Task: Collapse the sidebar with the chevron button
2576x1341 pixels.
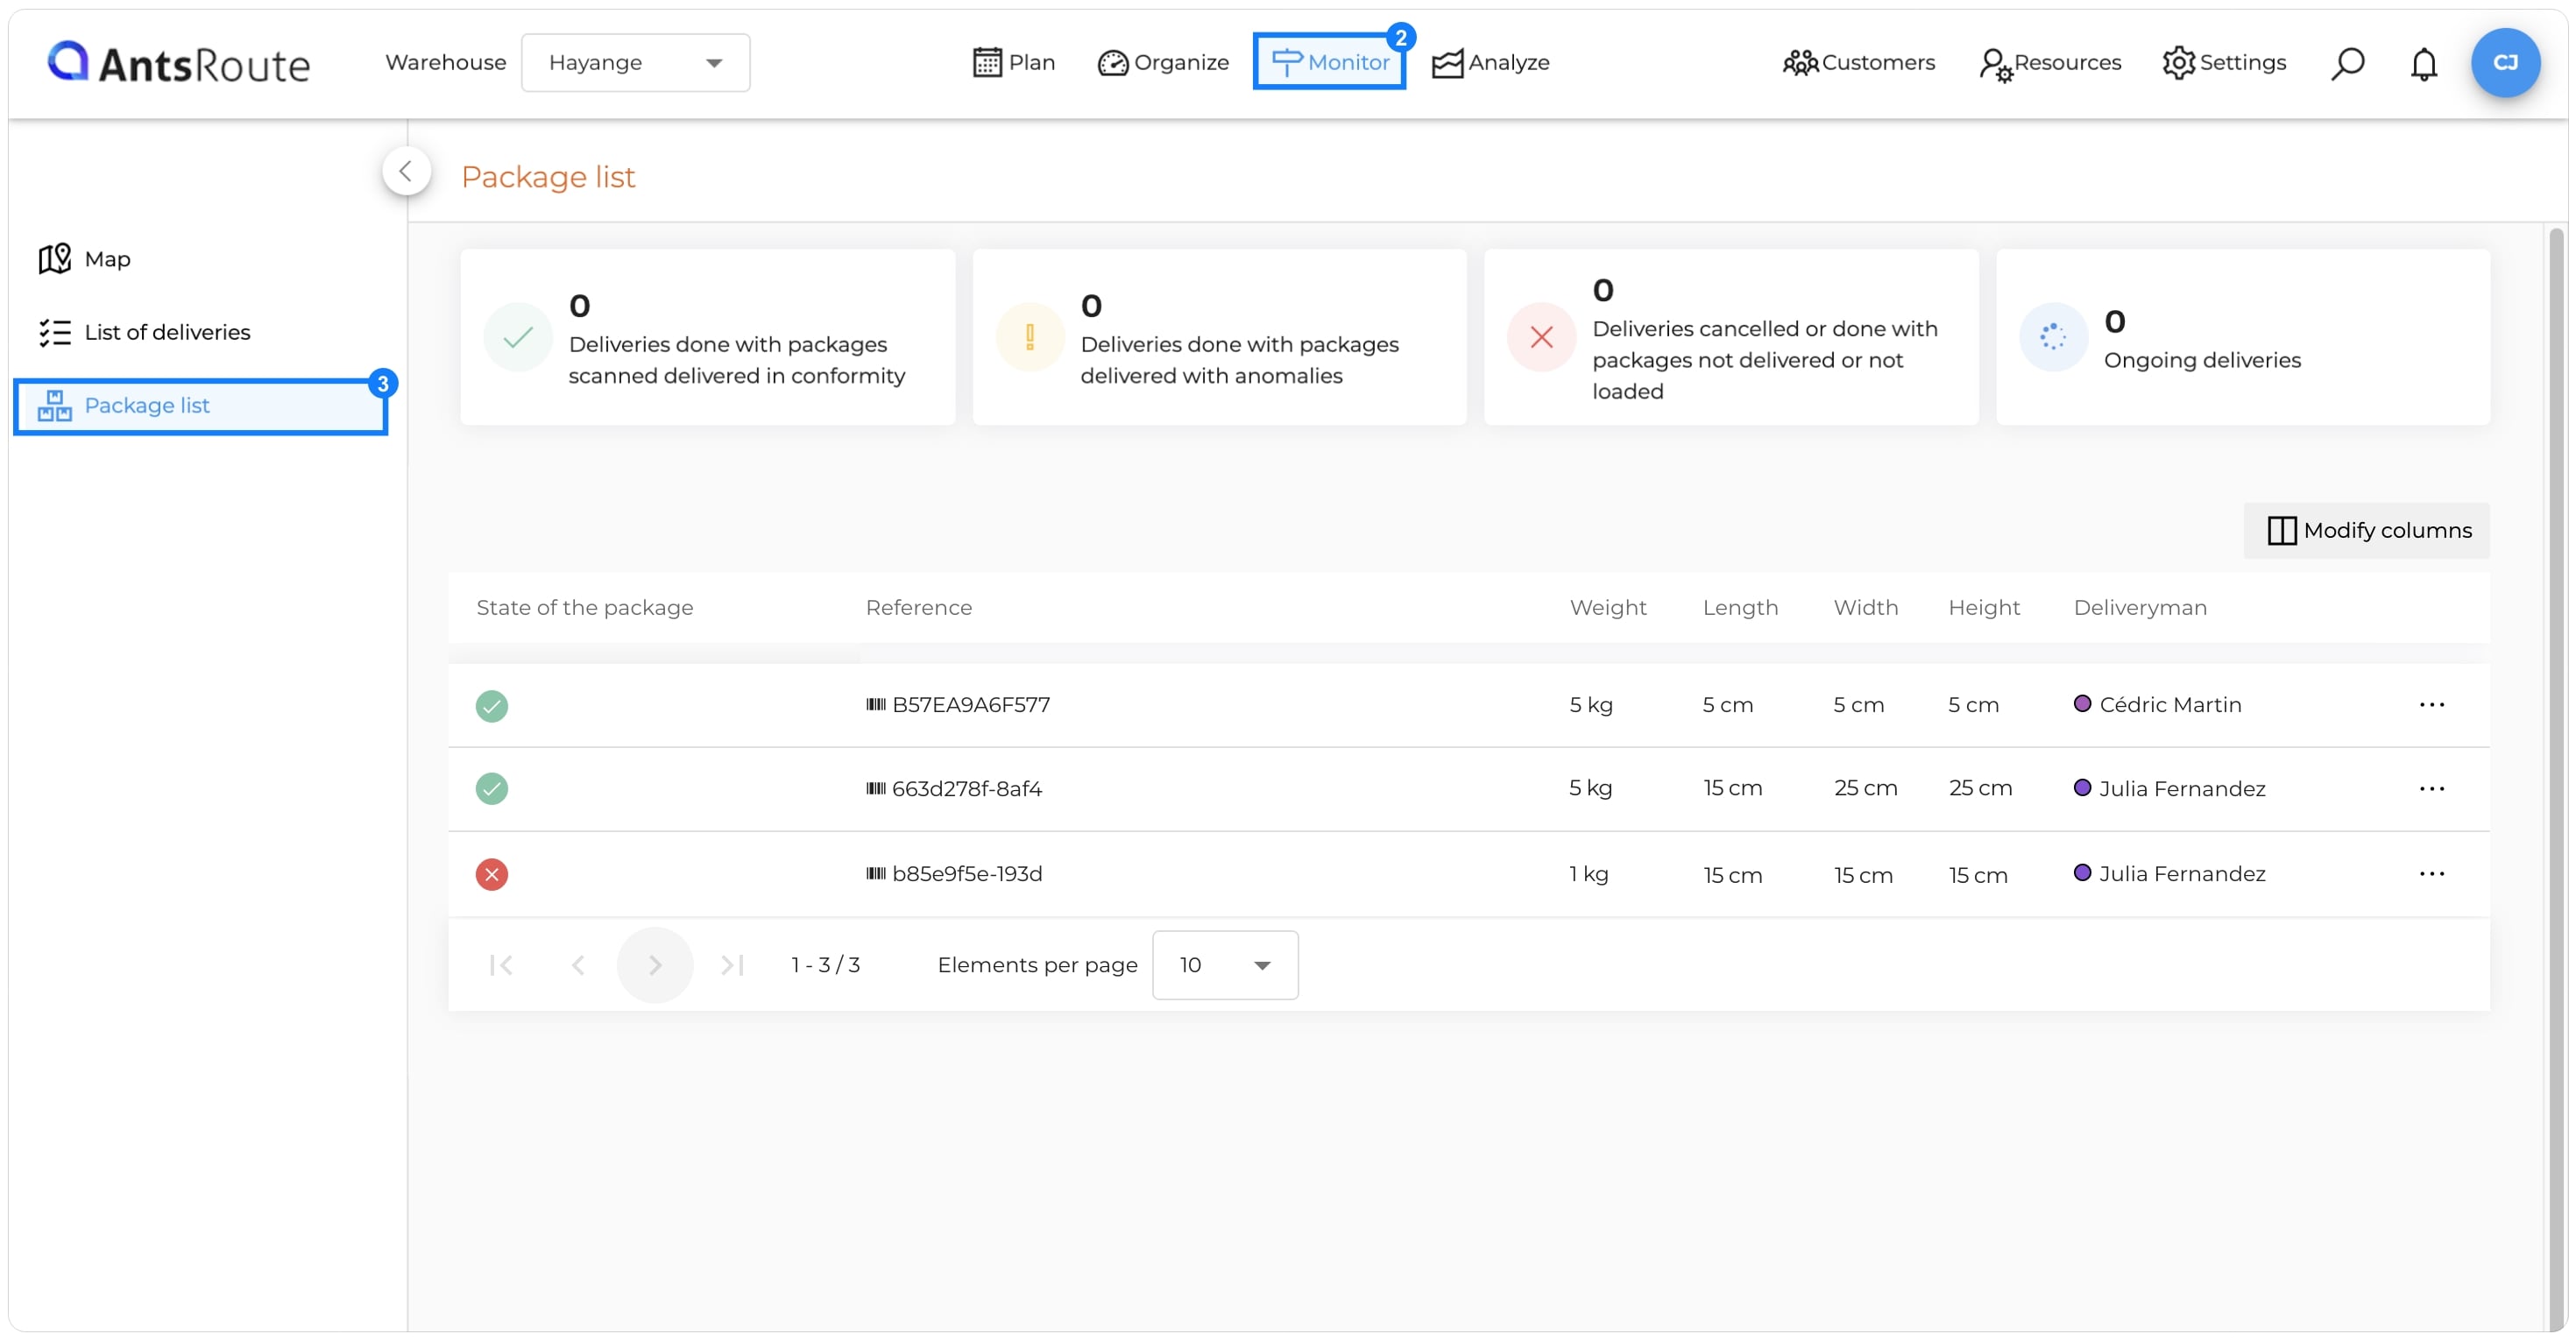Action: click(406, 171)
